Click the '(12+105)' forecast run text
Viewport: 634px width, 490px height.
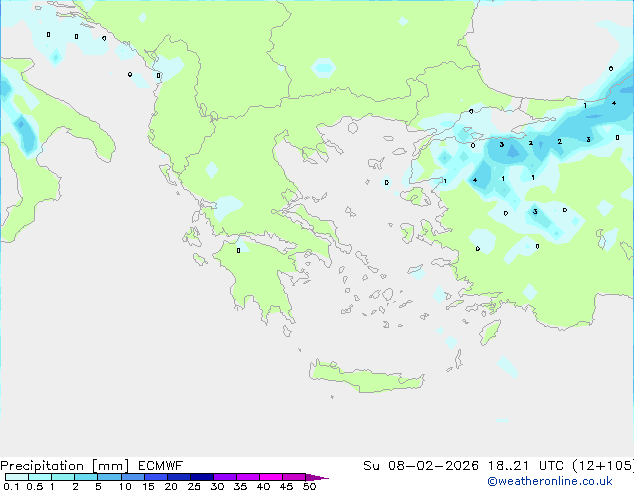click(603, 466)
